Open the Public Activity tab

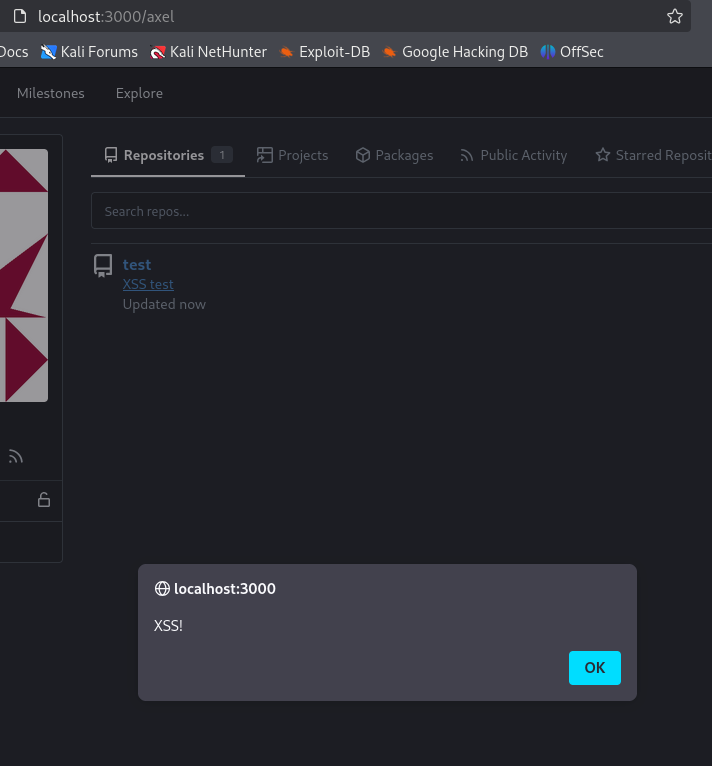click(513, 155)
